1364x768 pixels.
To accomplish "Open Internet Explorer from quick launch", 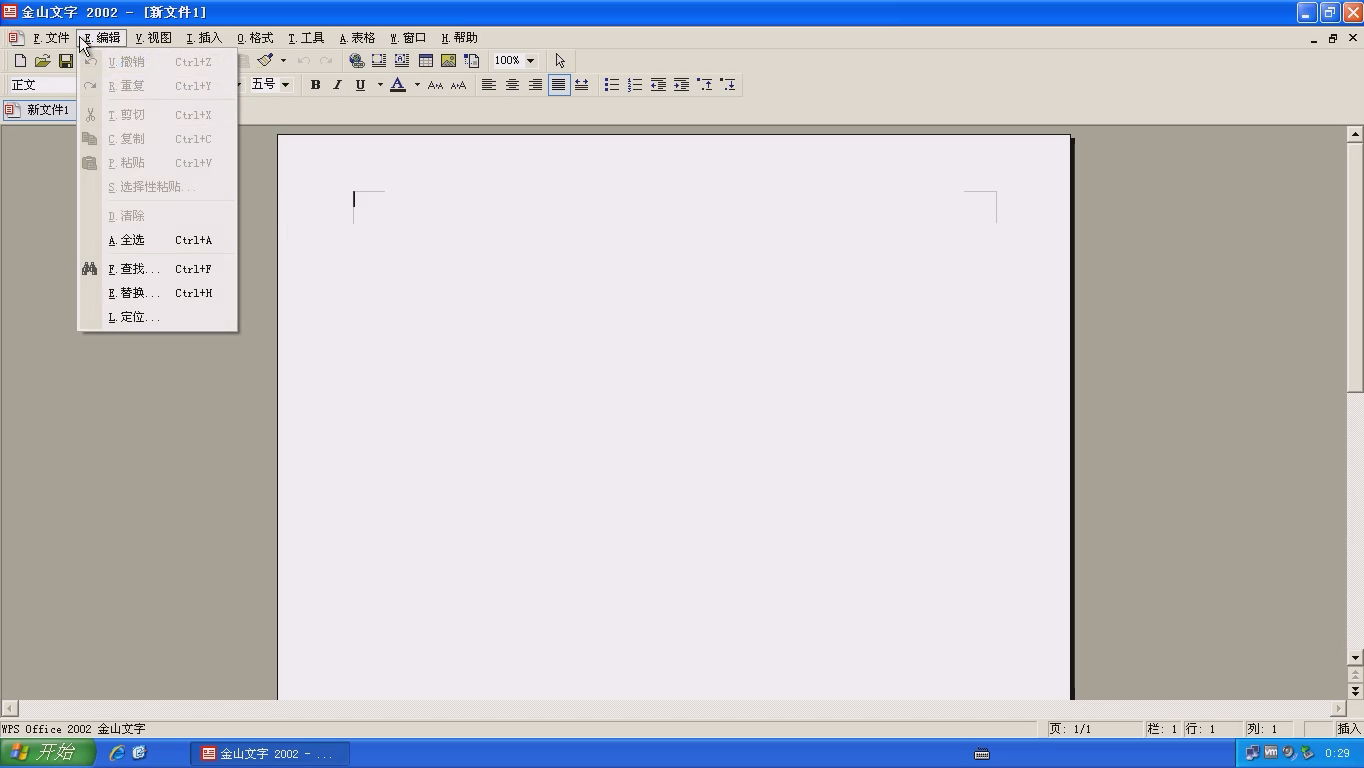I will pos(117,753).
